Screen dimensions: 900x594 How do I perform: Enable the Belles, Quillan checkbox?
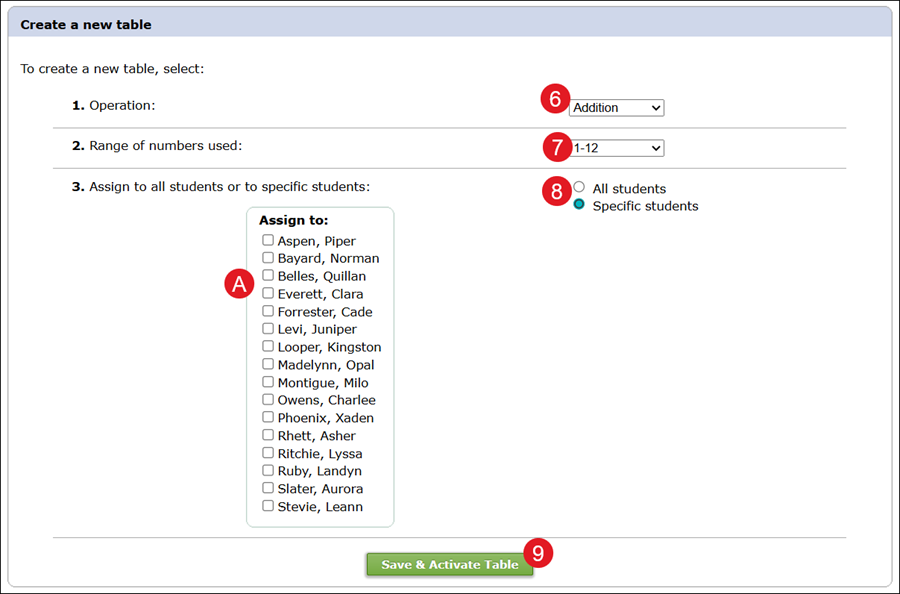[x=268, y=275]
